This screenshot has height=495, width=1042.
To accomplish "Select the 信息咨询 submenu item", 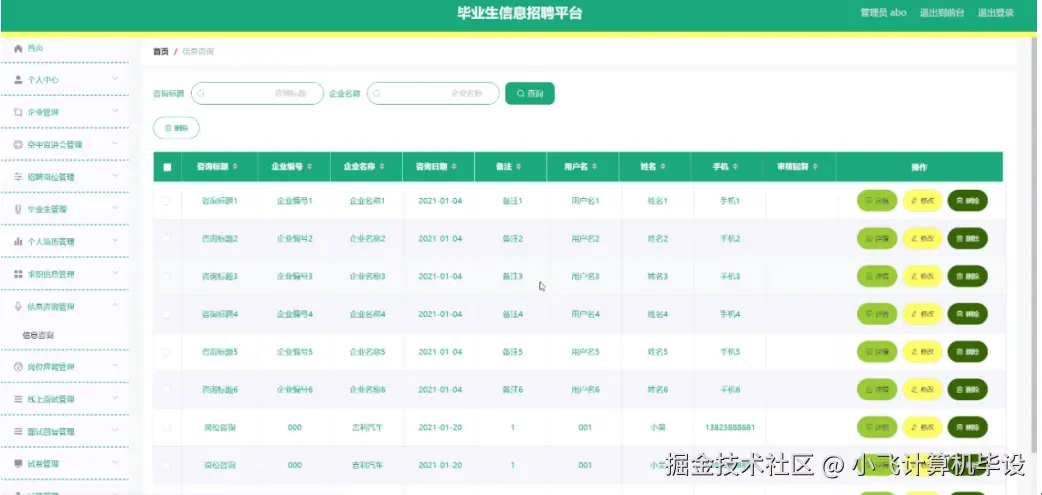I will 38,336.
